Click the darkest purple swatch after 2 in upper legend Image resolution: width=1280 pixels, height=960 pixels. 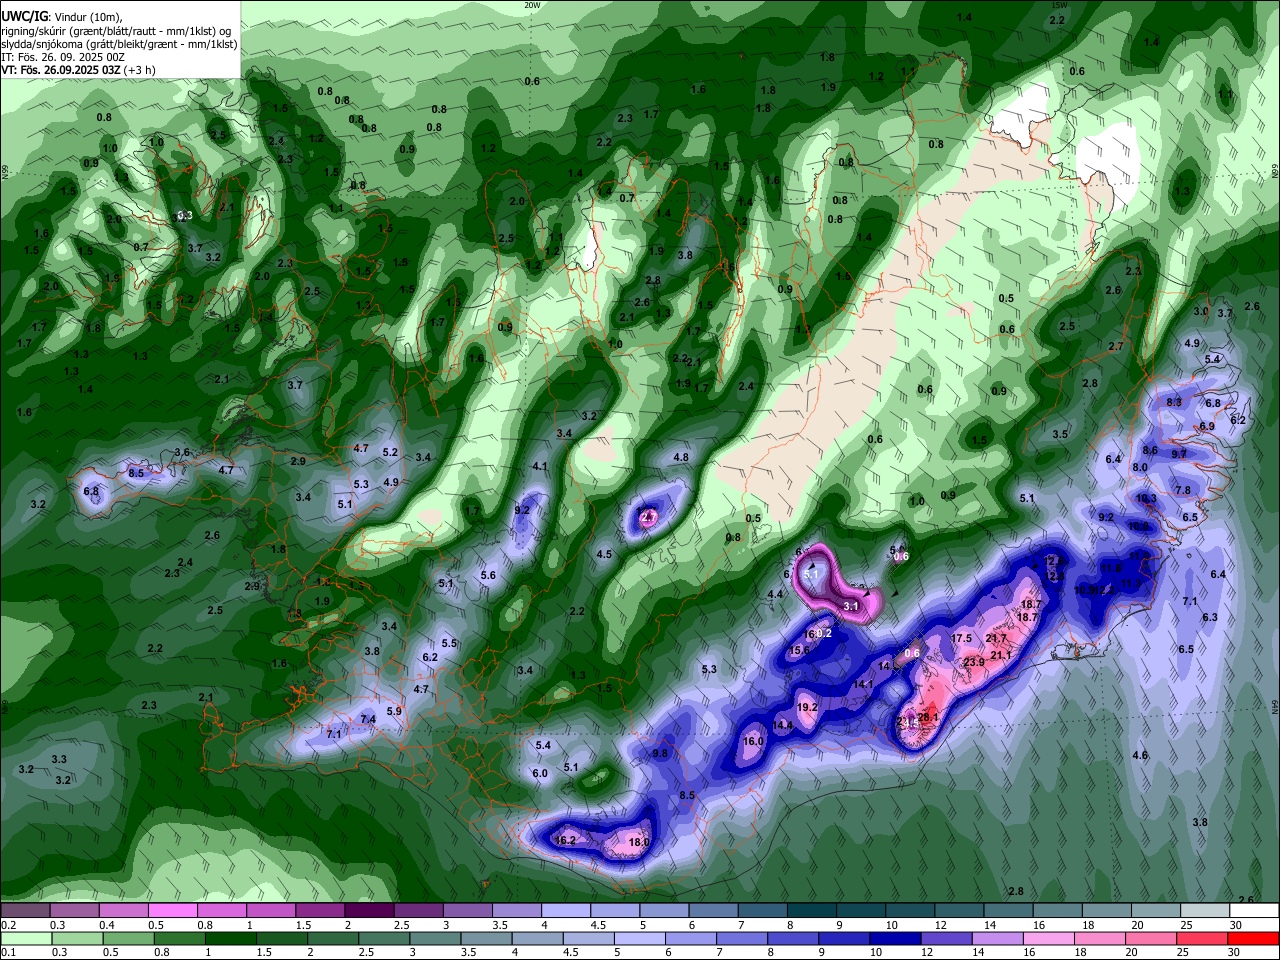[368, 911]
